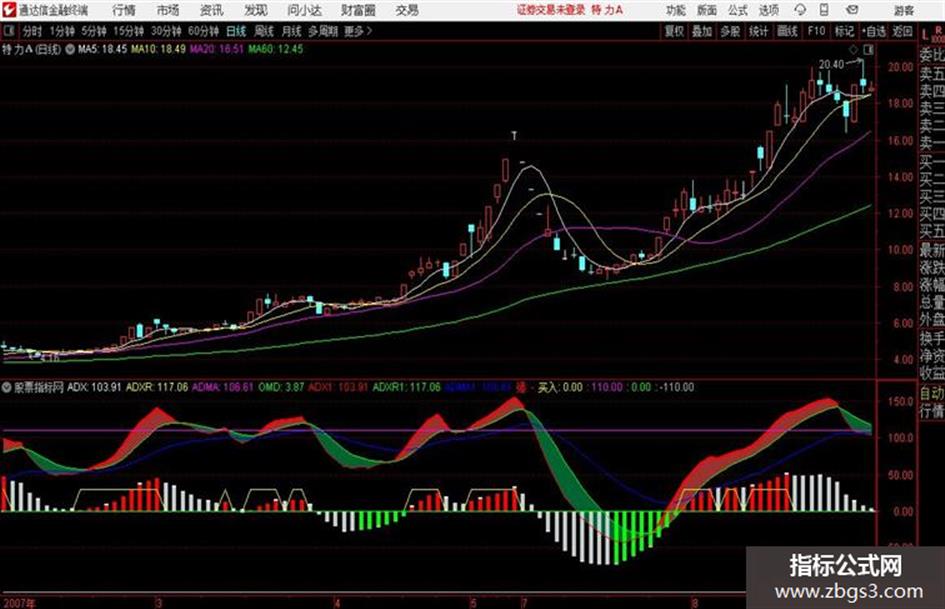Click the 通达信 red logo icon
The width and height of the screenshot is (945, 609).
9,10
